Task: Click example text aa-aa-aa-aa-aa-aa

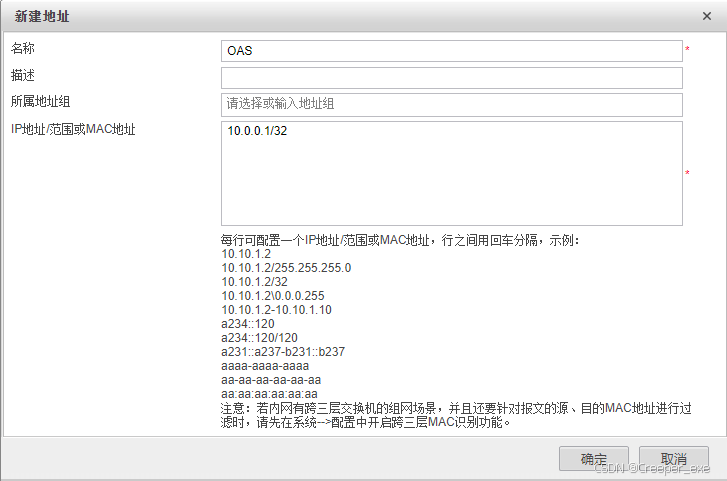Action: [271, 380]
